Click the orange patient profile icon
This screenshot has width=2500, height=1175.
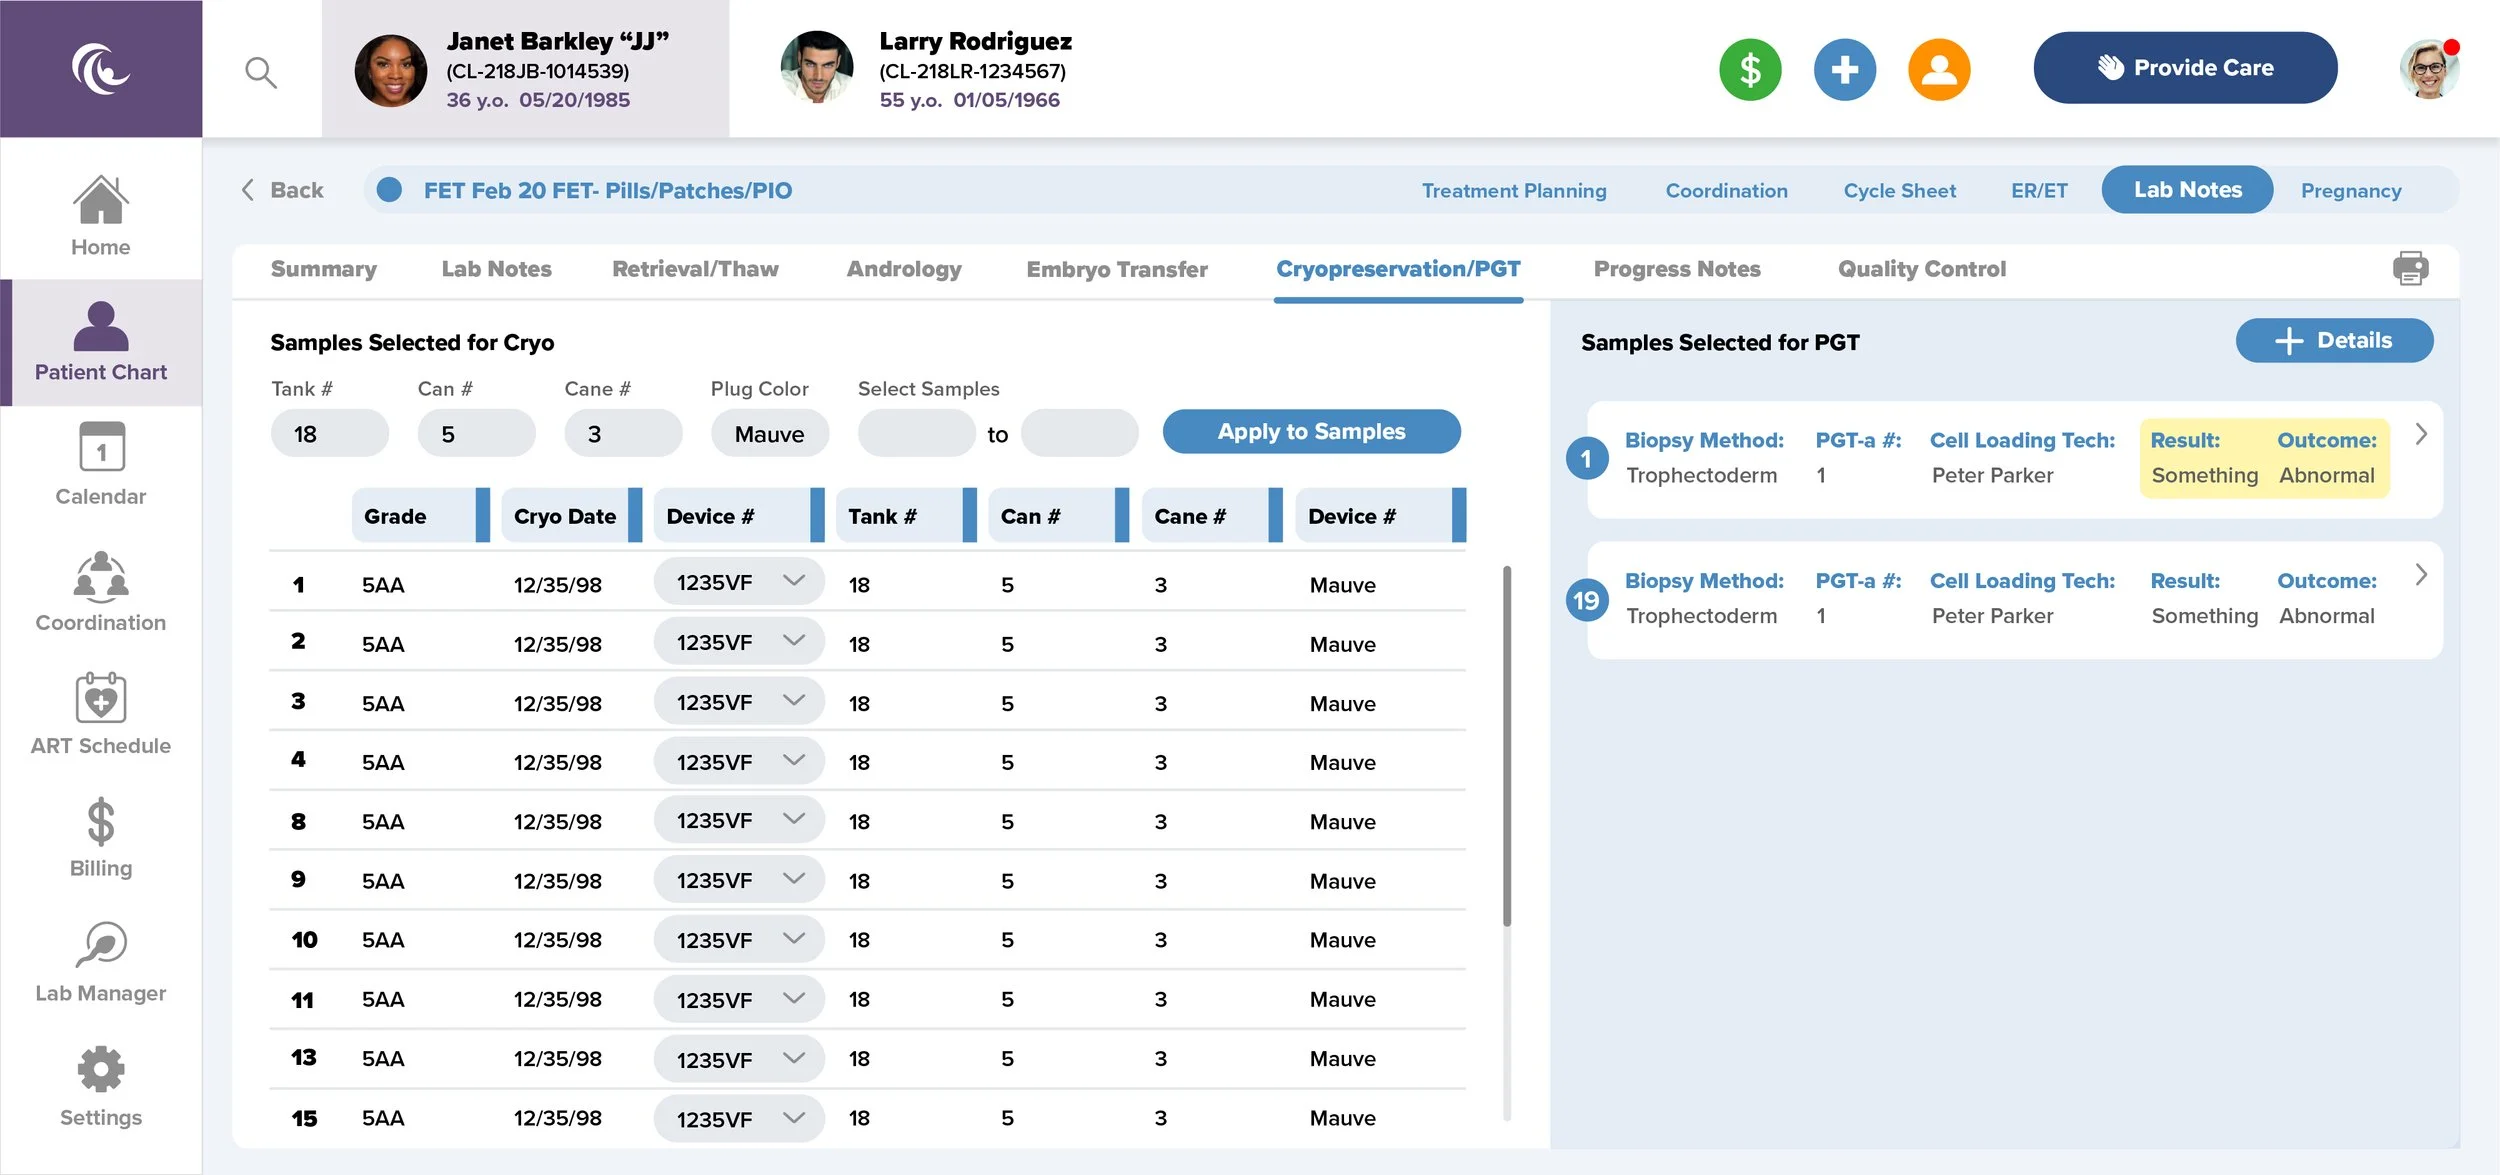pyautogui.click(x=1938, y=70)
